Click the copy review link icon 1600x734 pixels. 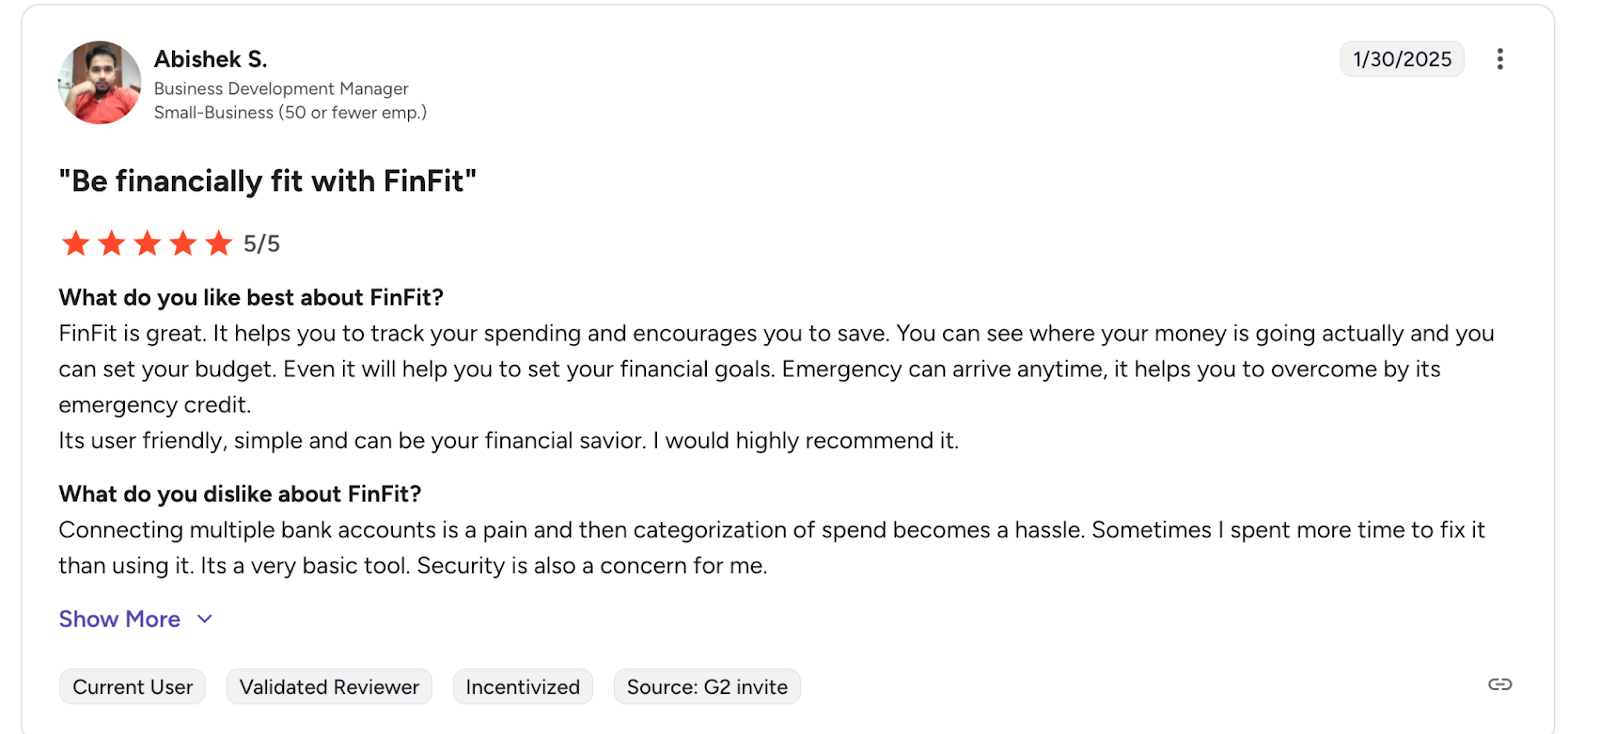pos(1499,684)
